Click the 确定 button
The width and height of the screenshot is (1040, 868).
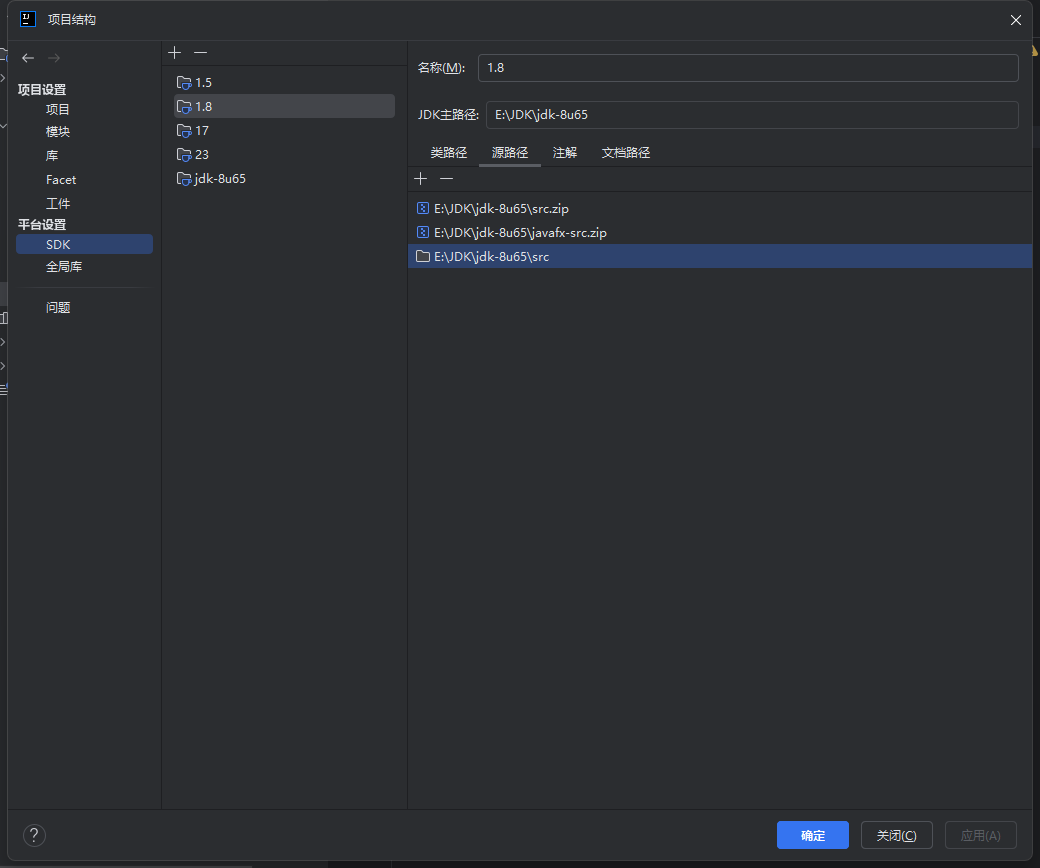tap(812, 835)
